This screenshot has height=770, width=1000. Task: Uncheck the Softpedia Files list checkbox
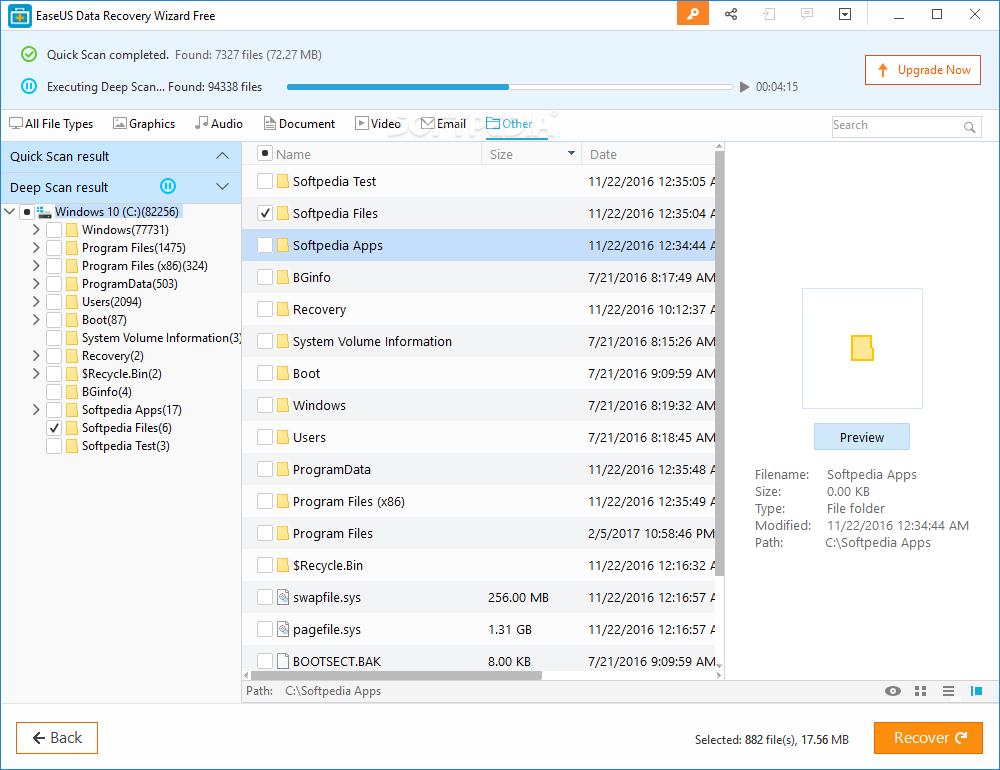pyautogui.click(x=265, y=213)
